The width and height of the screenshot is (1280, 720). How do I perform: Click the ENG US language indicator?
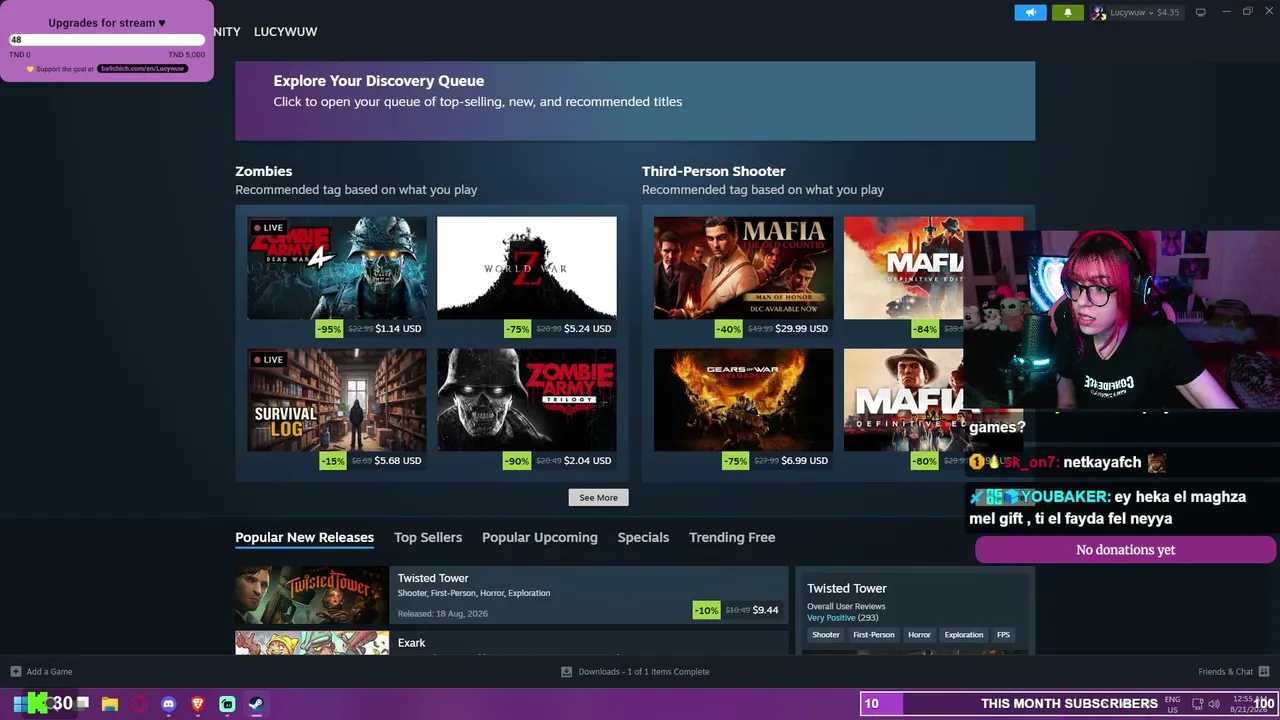[x=1173, y=704]
